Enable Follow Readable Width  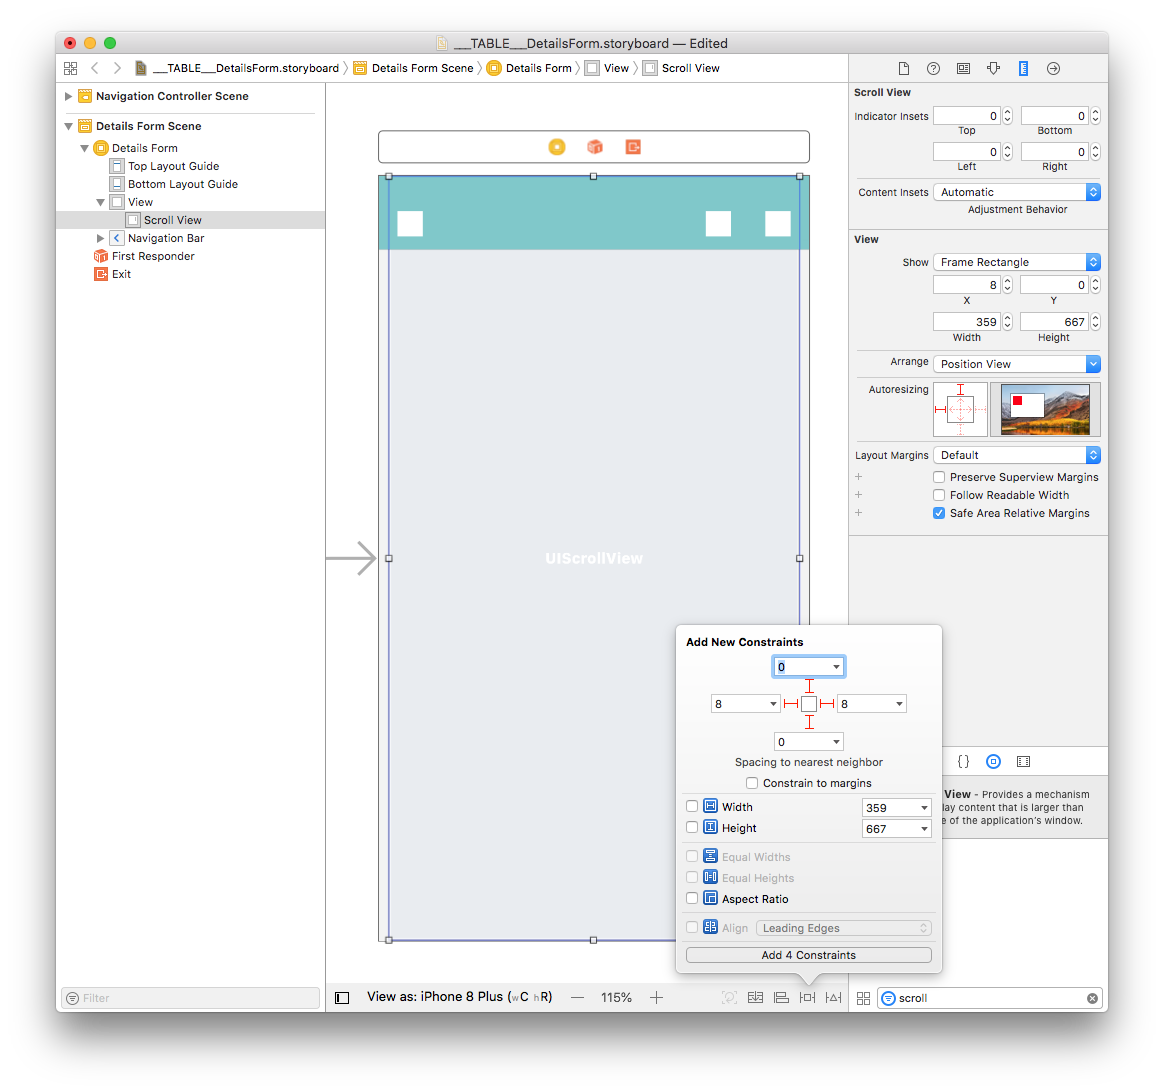(939, 495)
